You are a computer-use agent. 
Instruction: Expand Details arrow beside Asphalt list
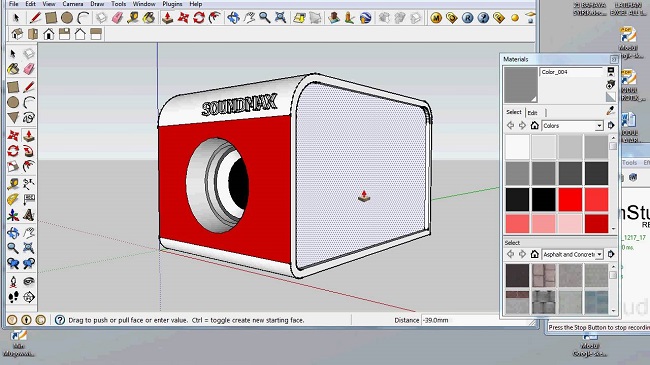click(x=611, y=254)
